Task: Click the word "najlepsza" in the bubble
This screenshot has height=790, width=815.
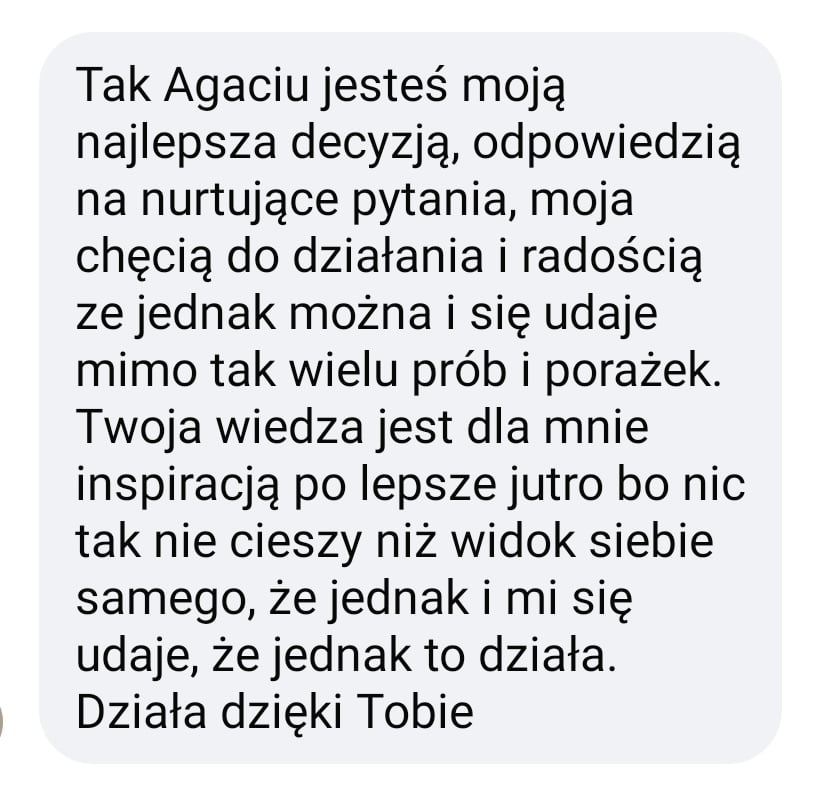Action: (x=176, y=143)
